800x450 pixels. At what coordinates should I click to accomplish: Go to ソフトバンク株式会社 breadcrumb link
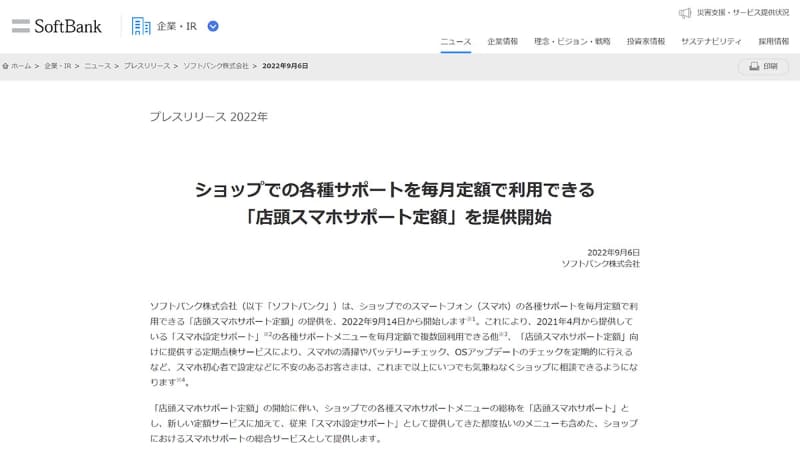click(216, 66)
